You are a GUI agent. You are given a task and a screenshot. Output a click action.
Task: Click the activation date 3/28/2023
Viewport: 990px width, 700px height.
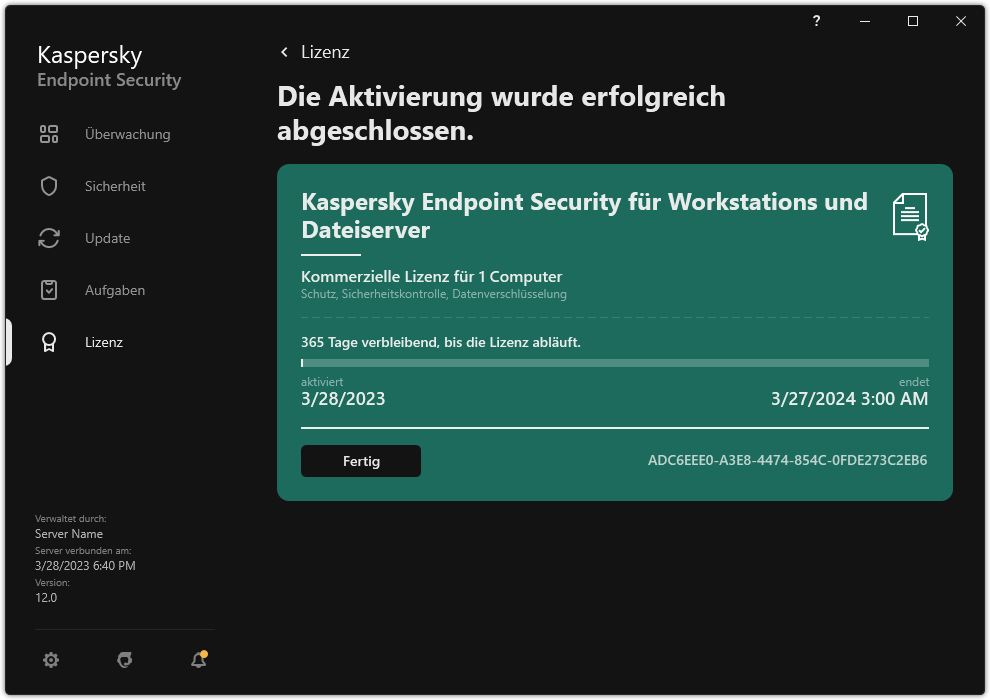coord(343,398)
